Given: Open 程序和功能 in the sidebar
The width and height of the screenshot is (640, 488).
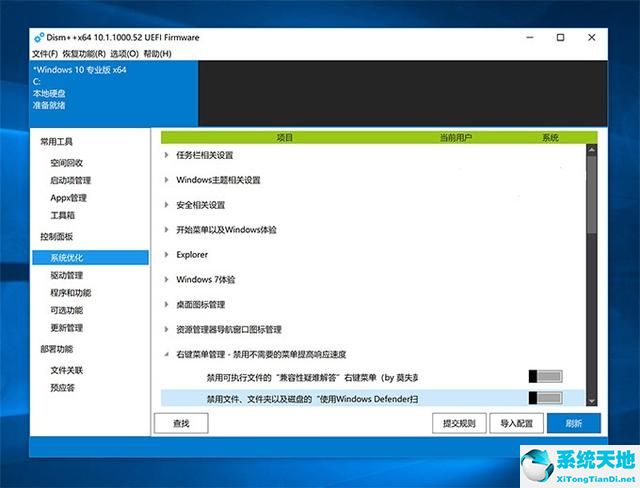Looking at the screenshot, I should 71,293.
